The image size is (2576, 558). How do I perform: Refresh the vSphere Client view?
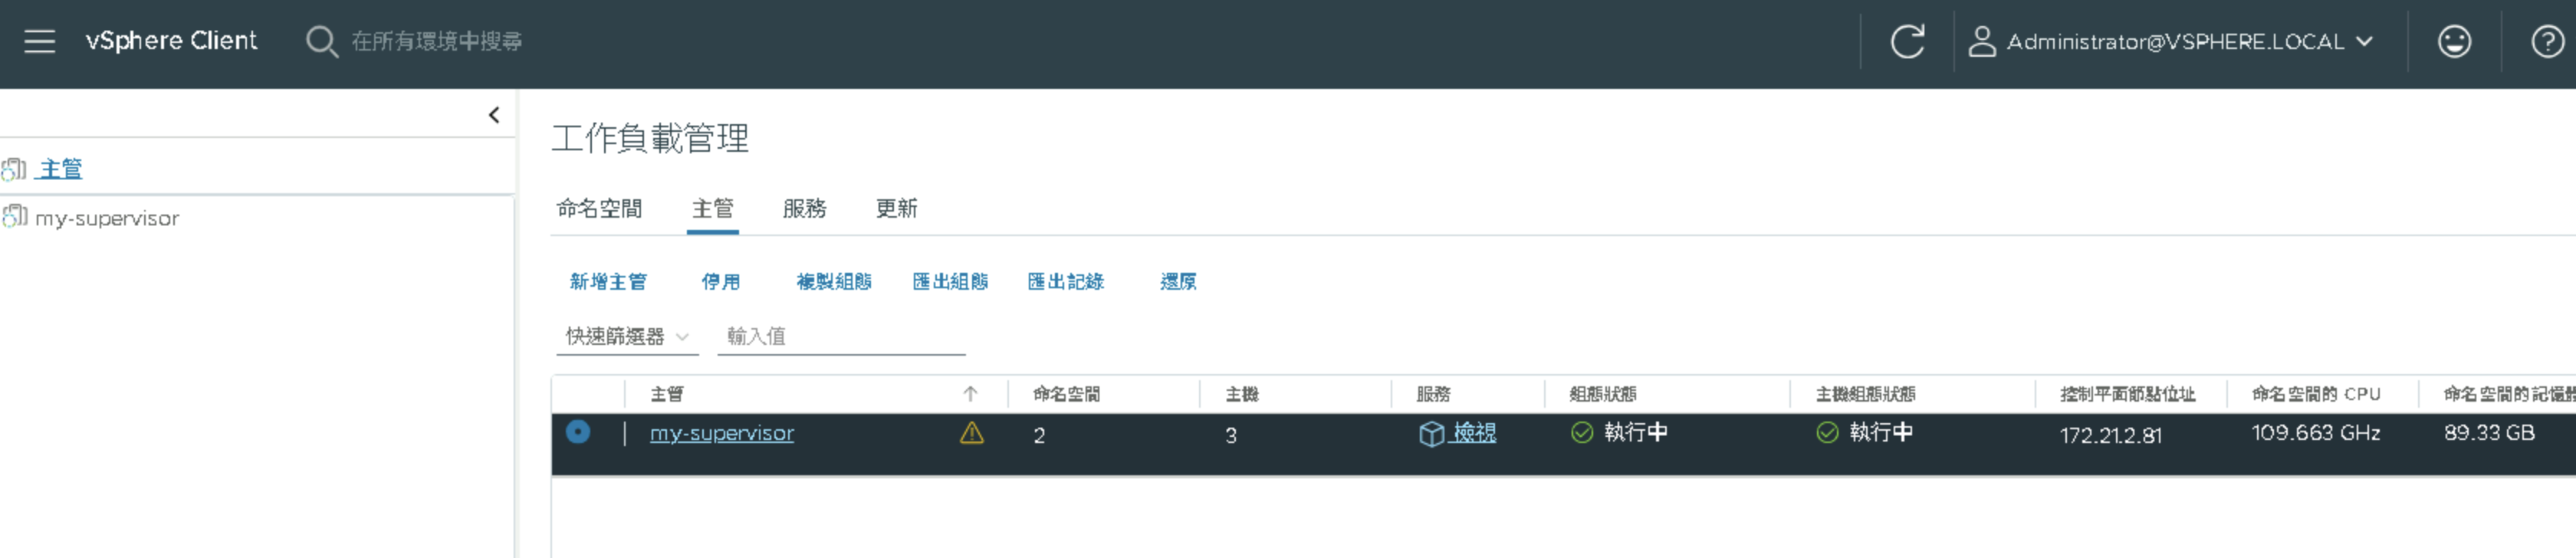[1907, 41]
